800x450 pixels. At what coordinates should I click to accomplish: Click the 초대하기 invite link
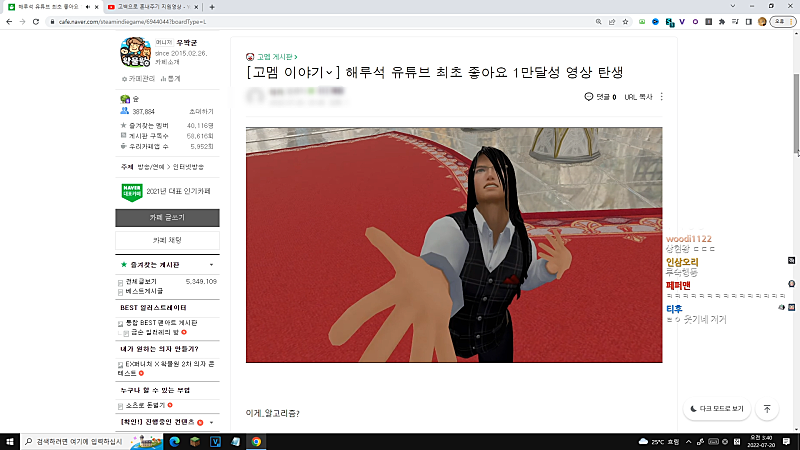tap(201, 111)
